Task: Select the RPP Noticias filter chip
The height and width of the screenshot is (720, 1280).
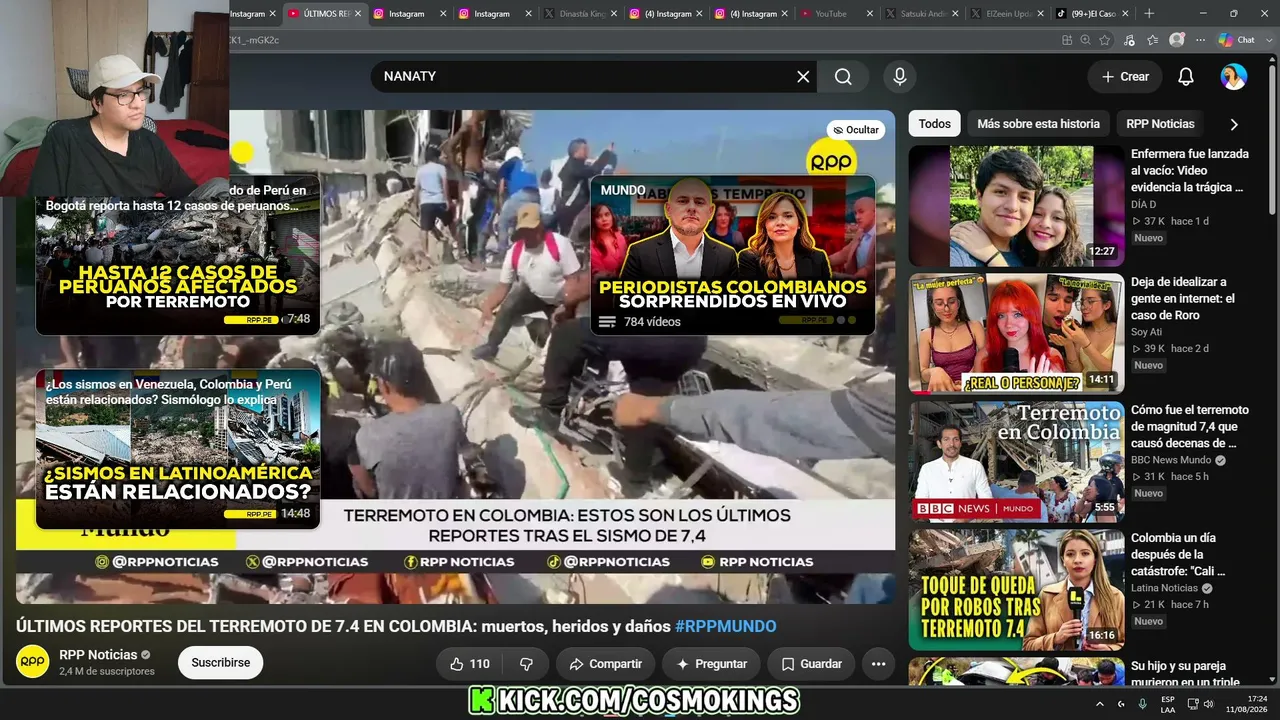Action: (1160, 124)
